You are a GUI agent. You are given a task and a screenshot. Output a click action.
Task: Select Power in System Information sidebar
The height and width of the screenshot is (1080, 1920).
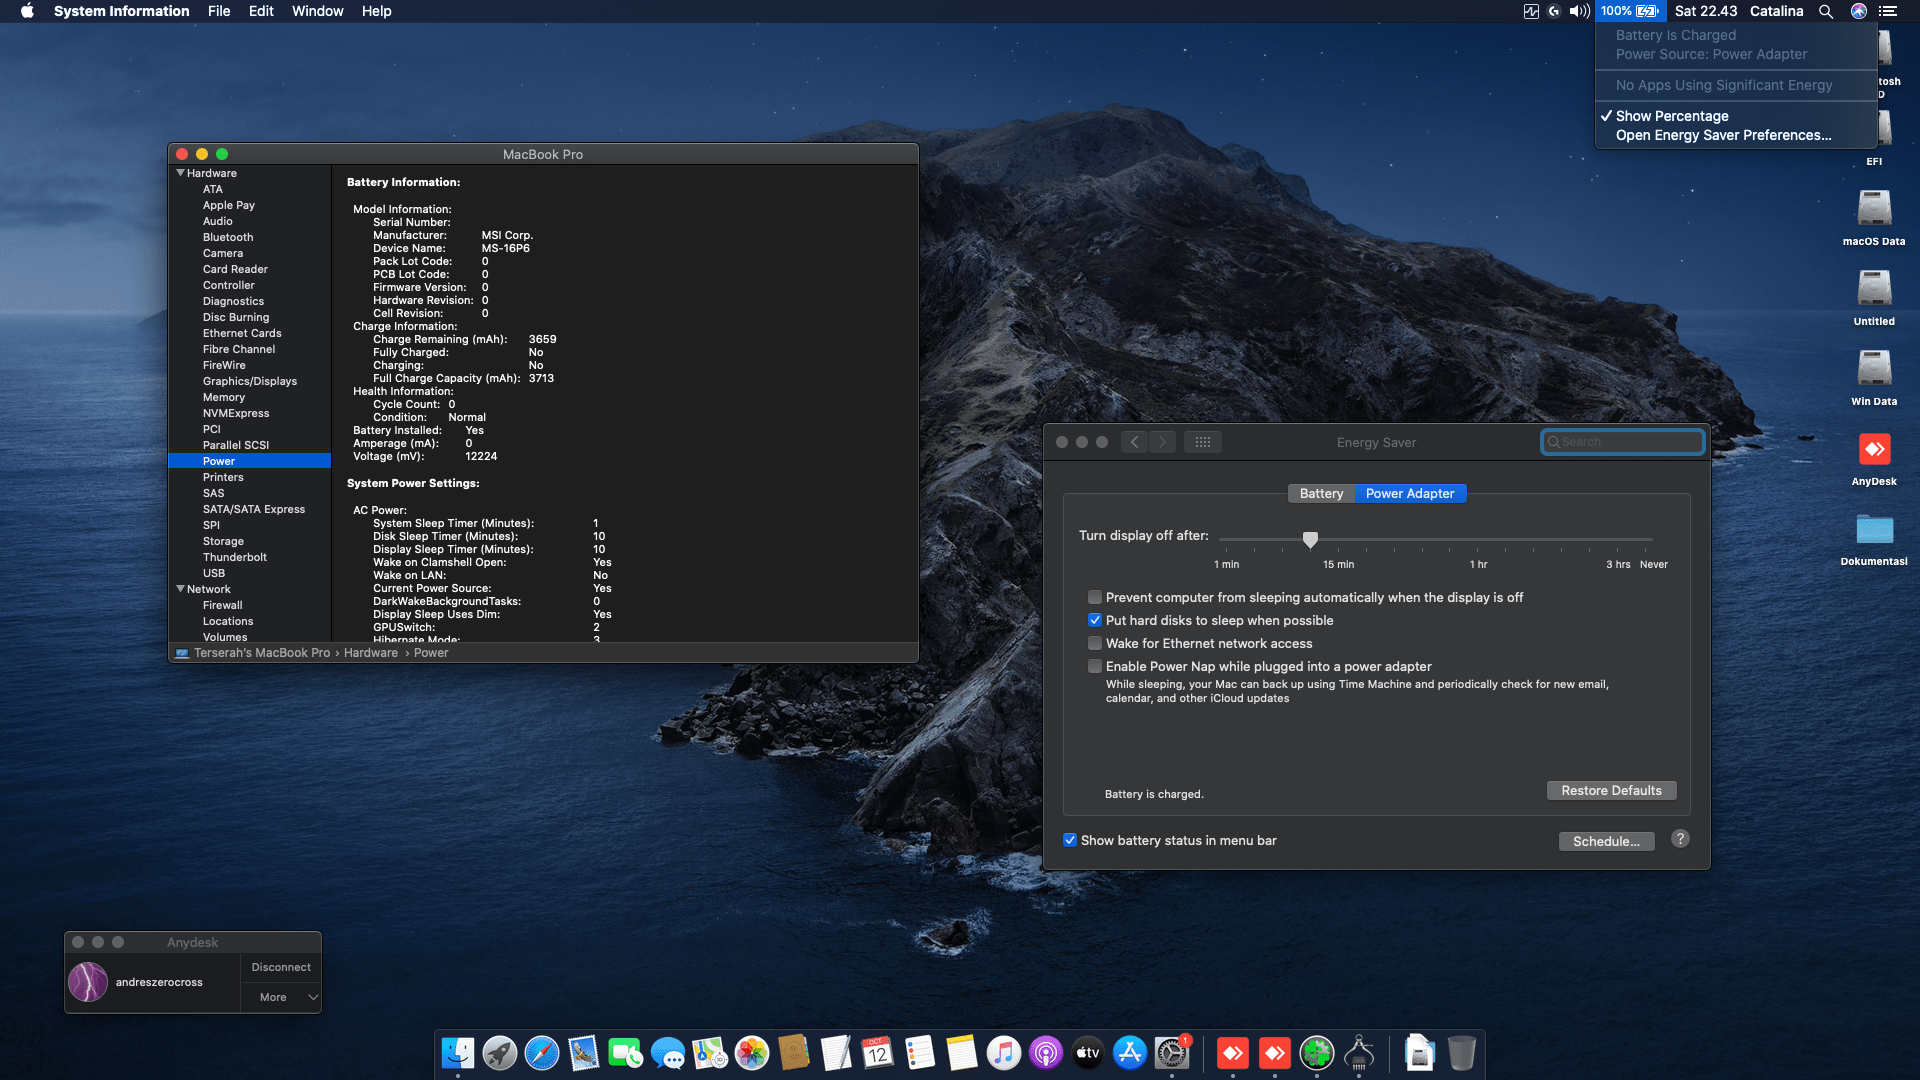tap(249, 461)
